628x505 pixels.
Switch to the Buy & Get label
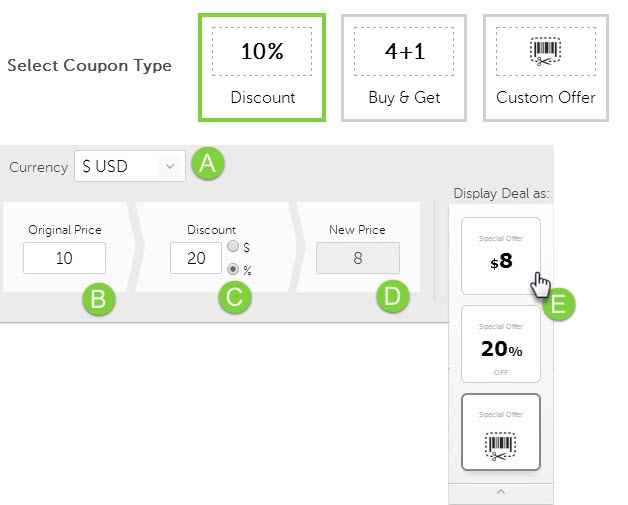point(404,98)
